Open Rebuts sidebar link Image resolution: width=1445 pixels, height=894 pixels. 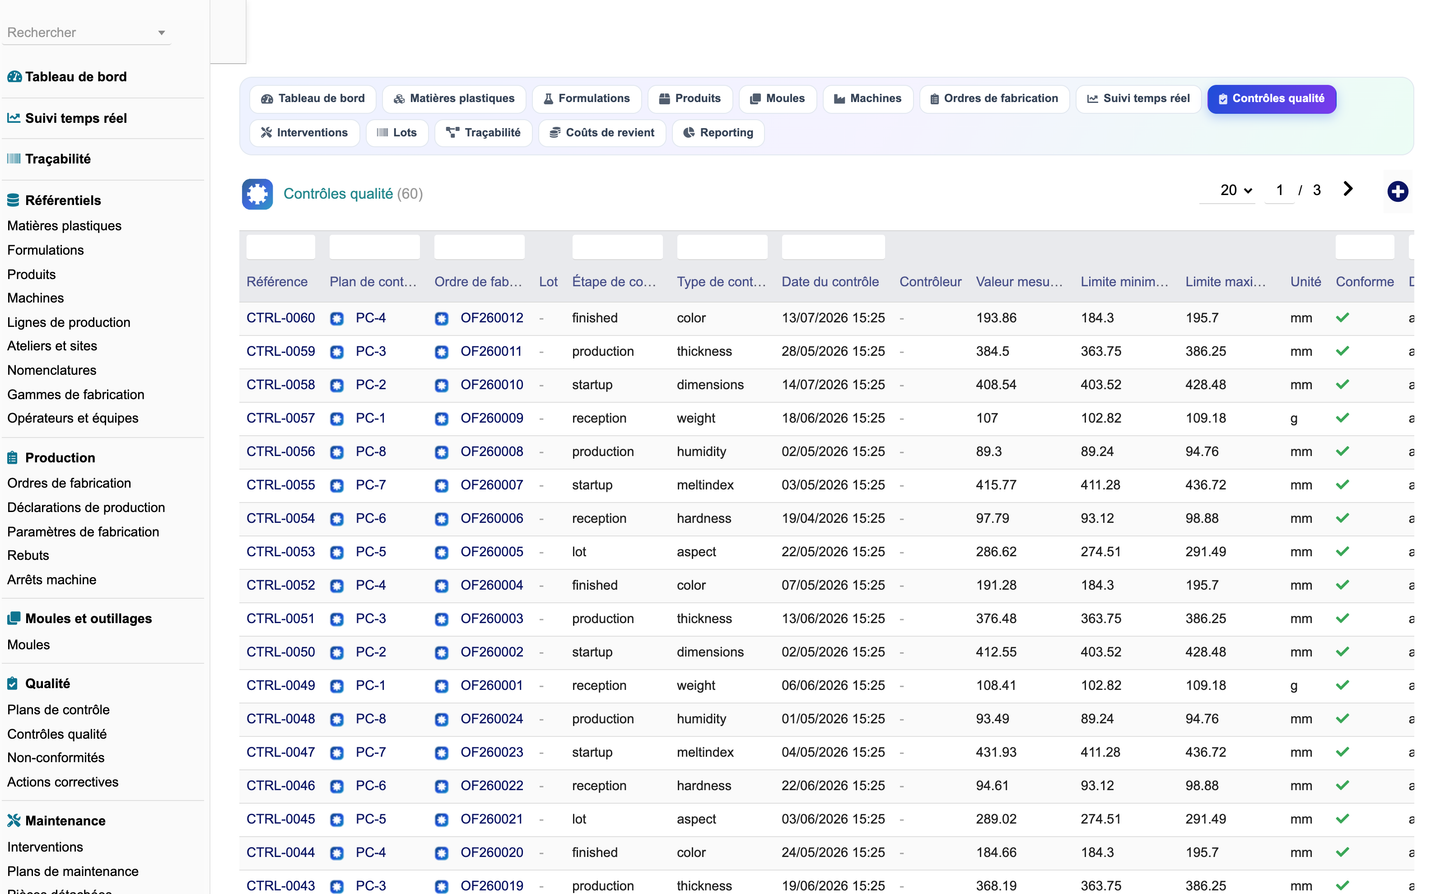coord(28,555)
